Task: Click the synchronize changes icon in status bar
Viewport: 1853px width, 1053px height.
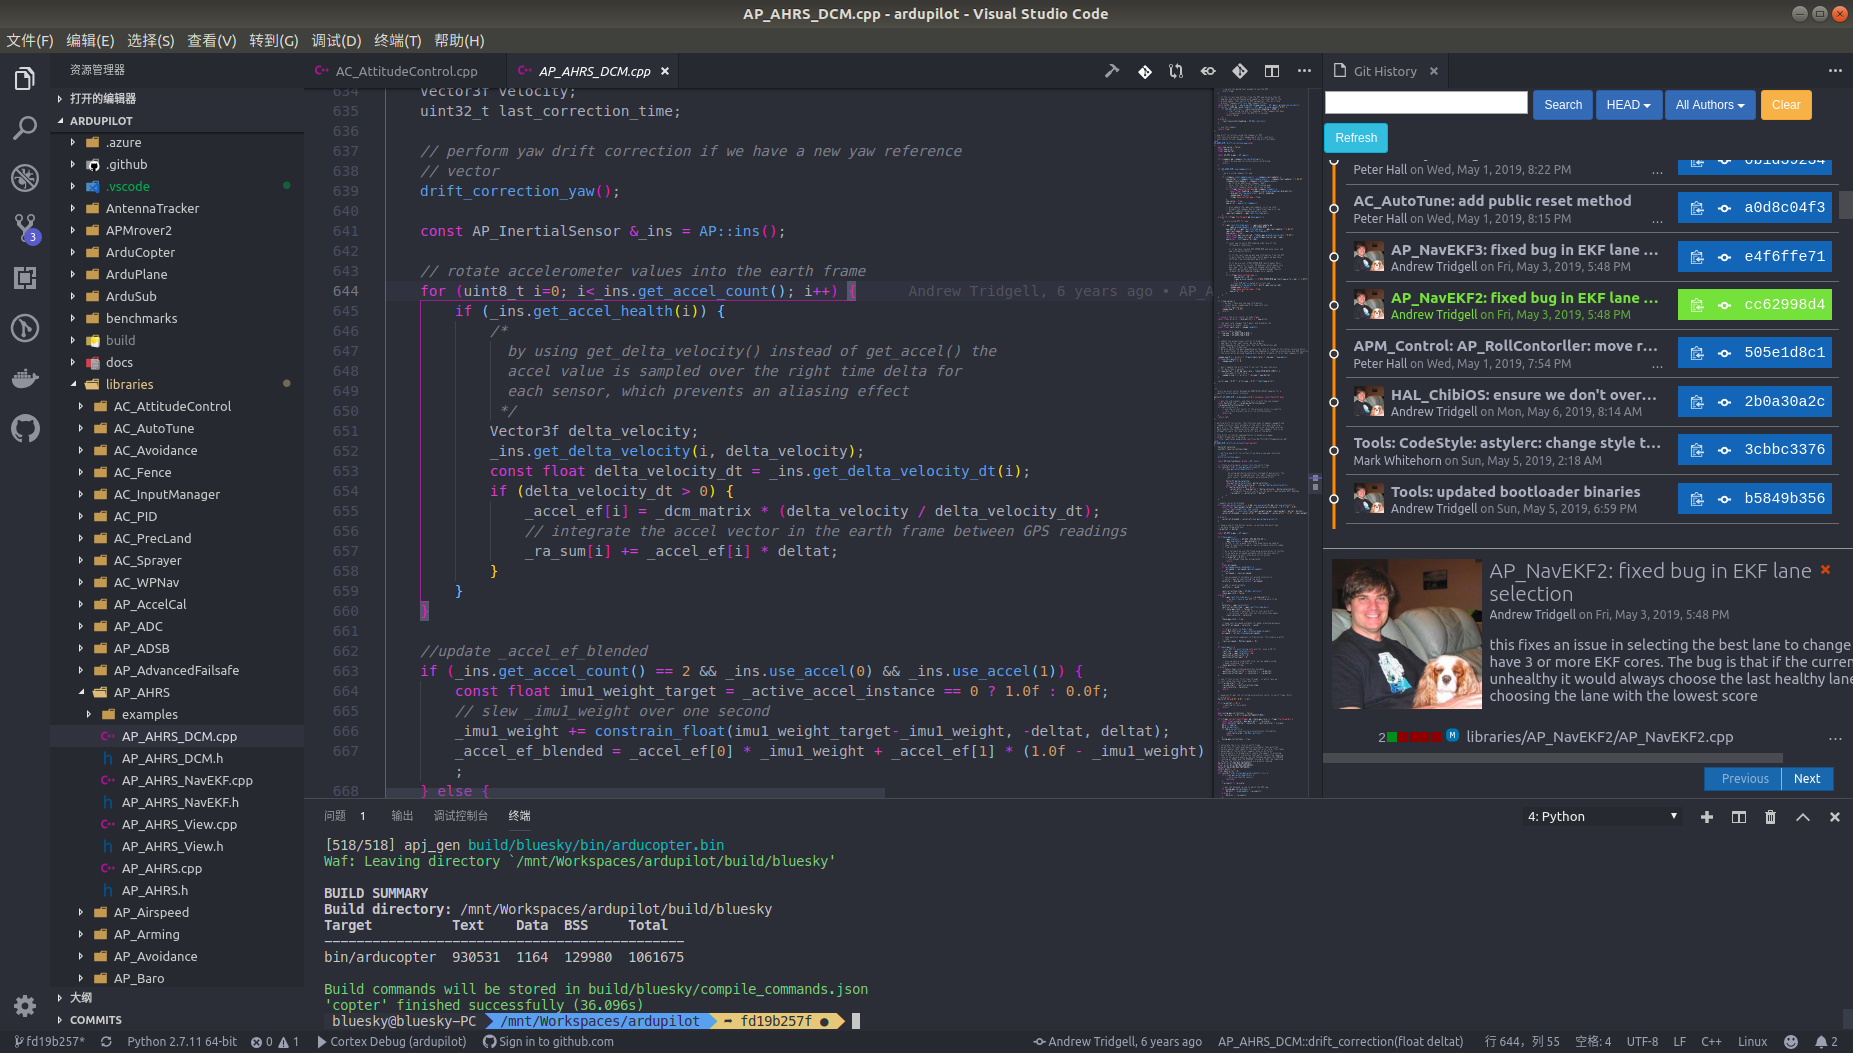Action: tap(106, 1042)
